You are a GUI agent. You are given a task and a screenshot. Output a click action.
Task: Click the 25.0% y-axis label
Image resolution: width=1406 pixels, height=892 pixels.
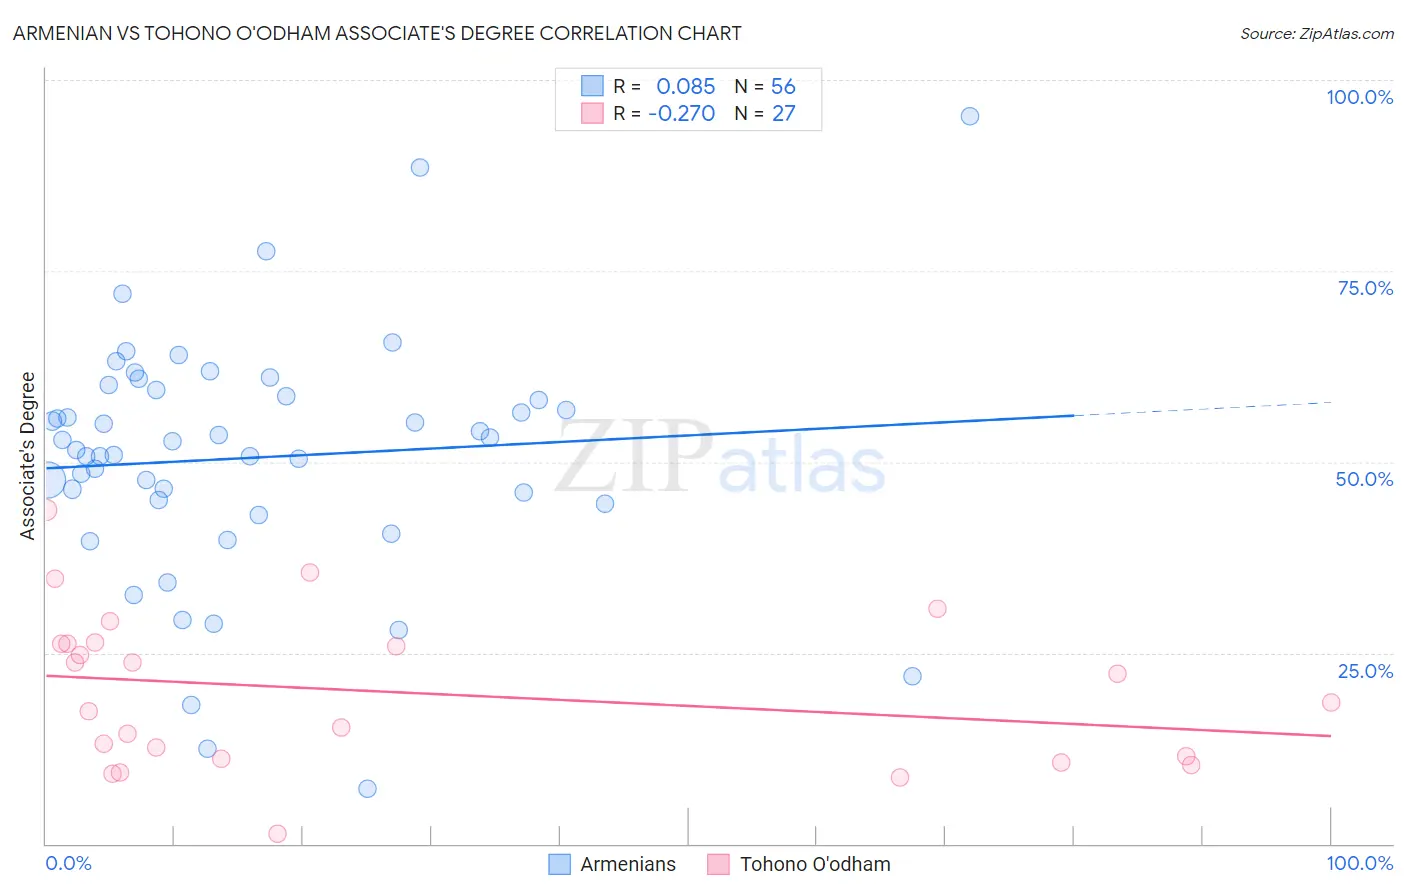click(1365, 671)
